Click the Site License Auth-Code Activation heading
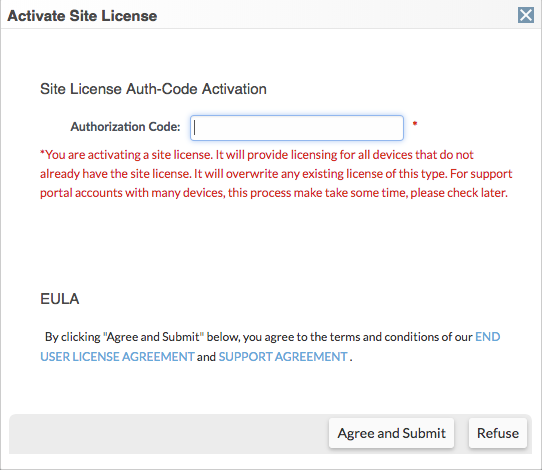Viewport: 542px width, 470px height. point(153,89)
